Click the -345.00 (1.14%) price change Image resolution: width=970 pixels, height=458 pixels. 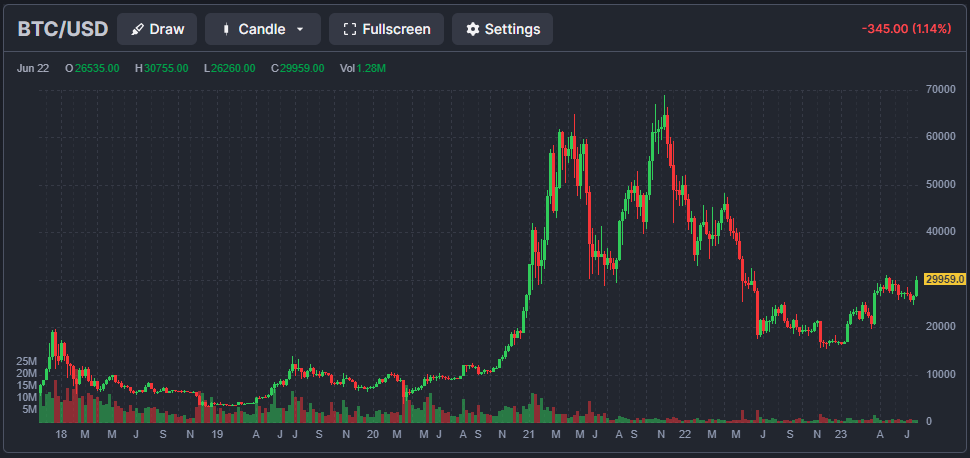906,28
